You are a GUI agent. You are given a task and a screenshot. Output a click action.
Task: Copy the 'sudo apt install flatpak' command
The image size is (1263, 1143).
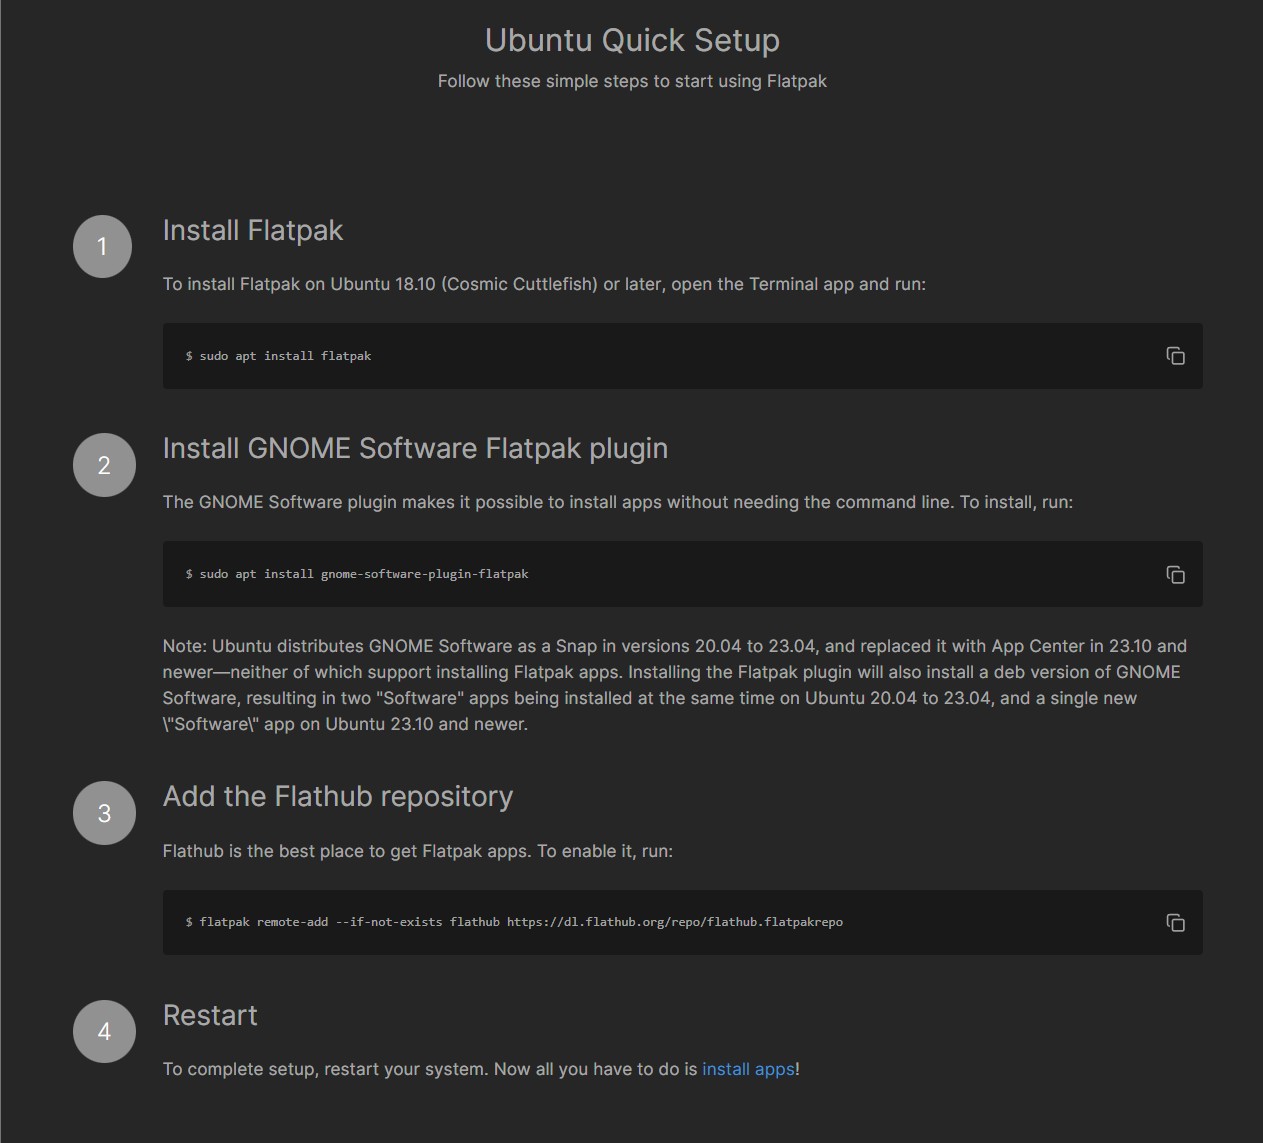click(x=1175, y=356)
